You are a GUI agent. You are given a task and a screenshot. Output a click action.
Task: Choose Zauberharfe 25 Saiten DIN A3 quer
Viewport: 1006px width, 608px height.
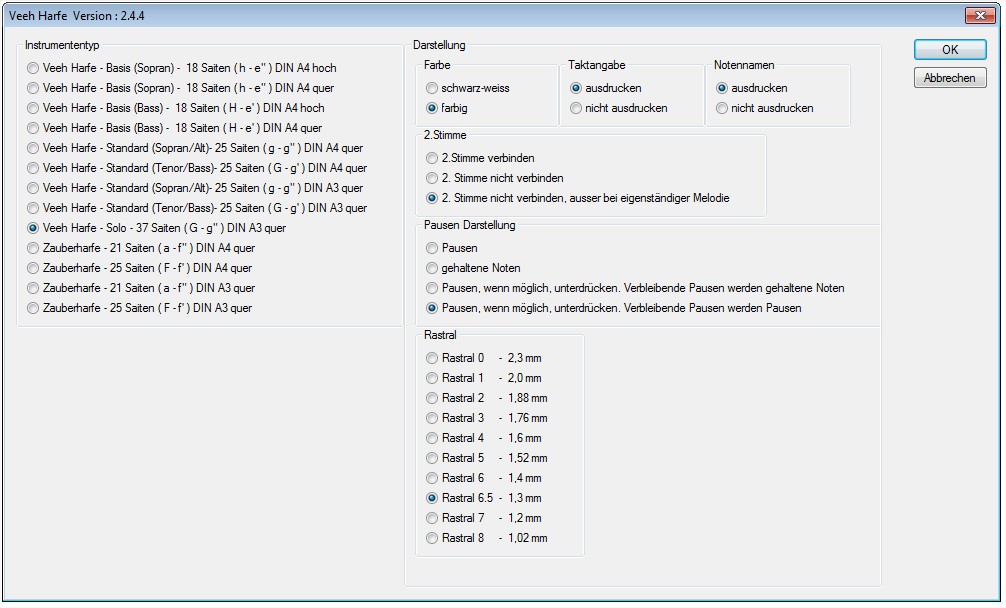pos(34,308)
